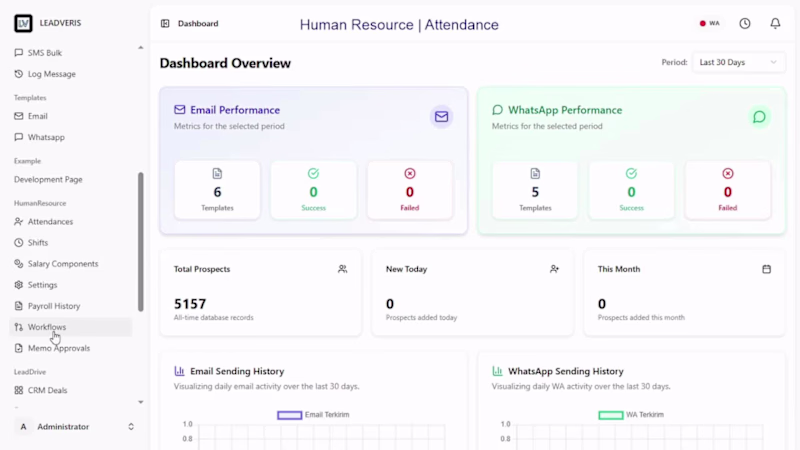The width and height of the screenshot is (800, 450).
Task: Open Salary Components in sidebar
Action: click(x=71, y=264)
